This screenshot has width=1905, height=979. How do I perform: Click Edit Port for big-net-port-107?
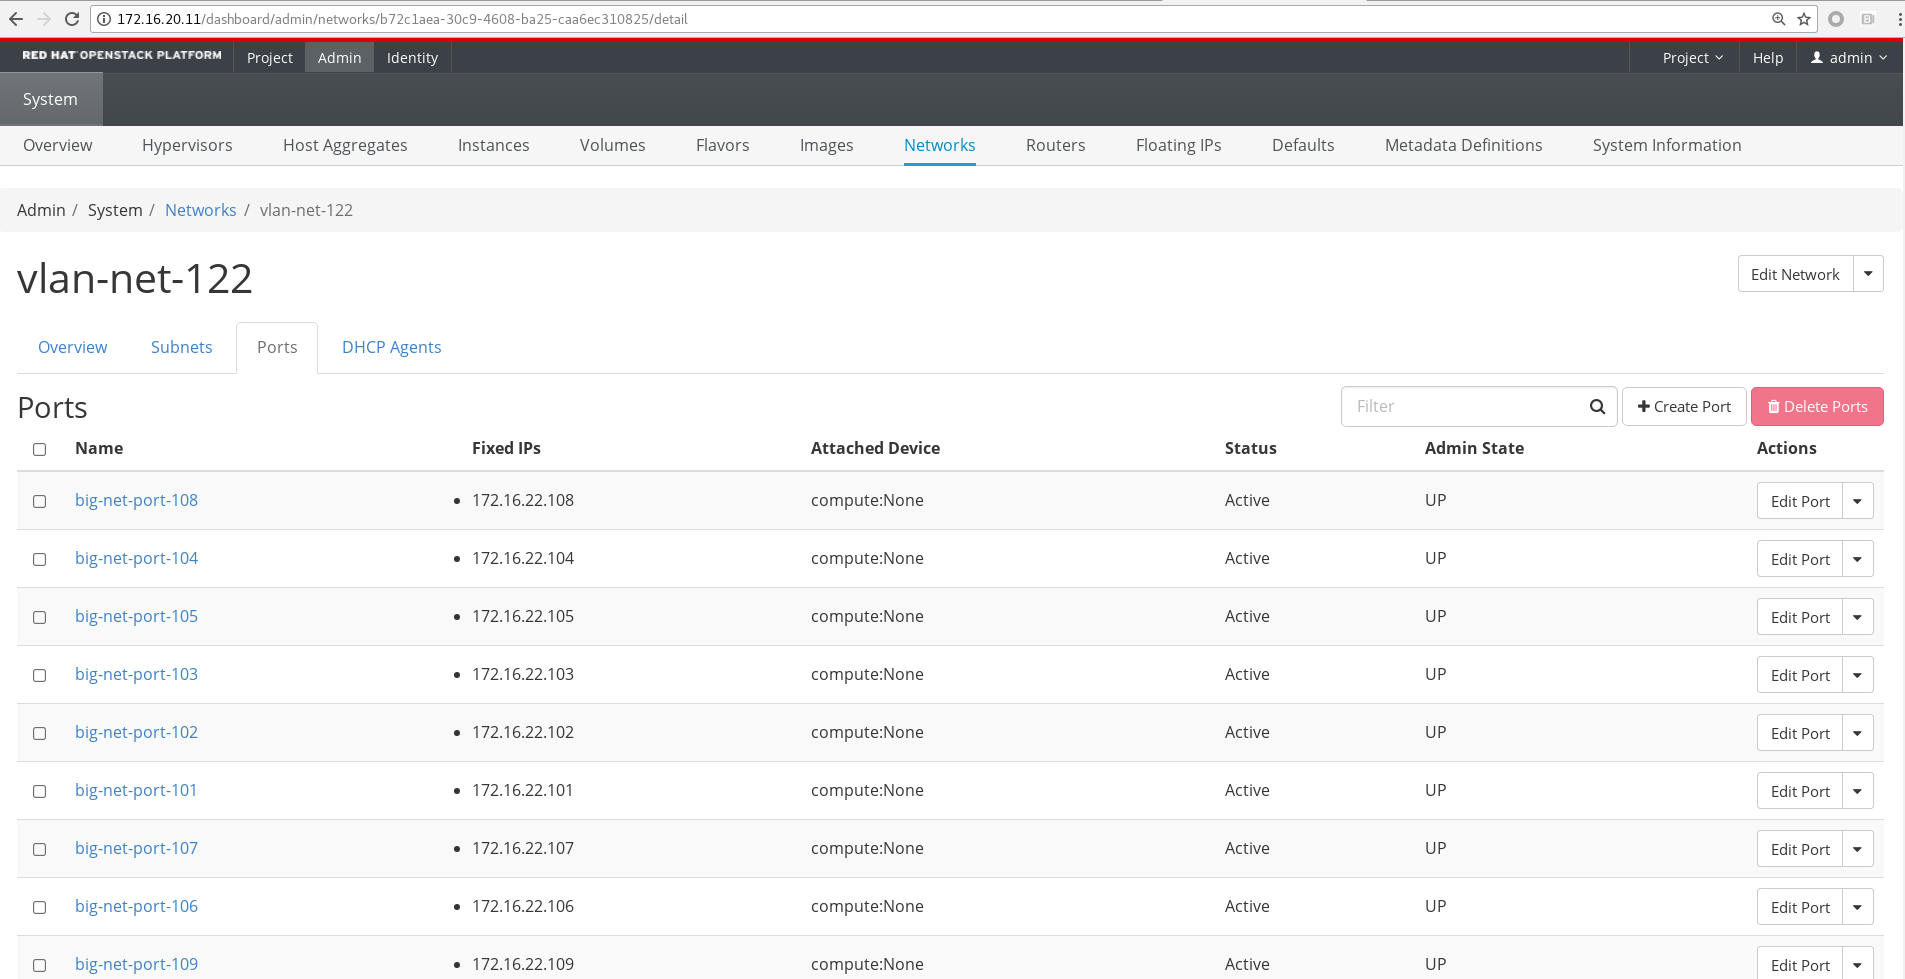click(1800, 849)
